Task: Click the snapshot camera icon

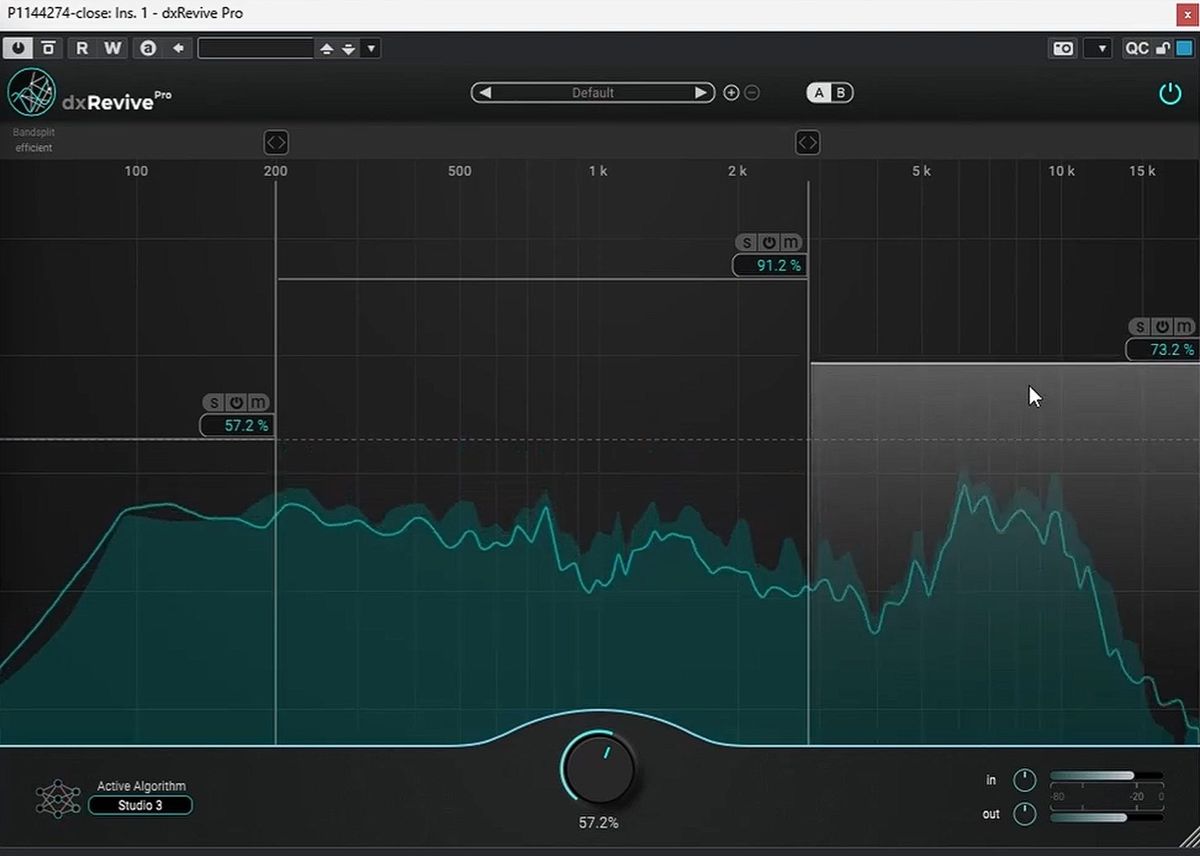Action: pos(1063,48)
